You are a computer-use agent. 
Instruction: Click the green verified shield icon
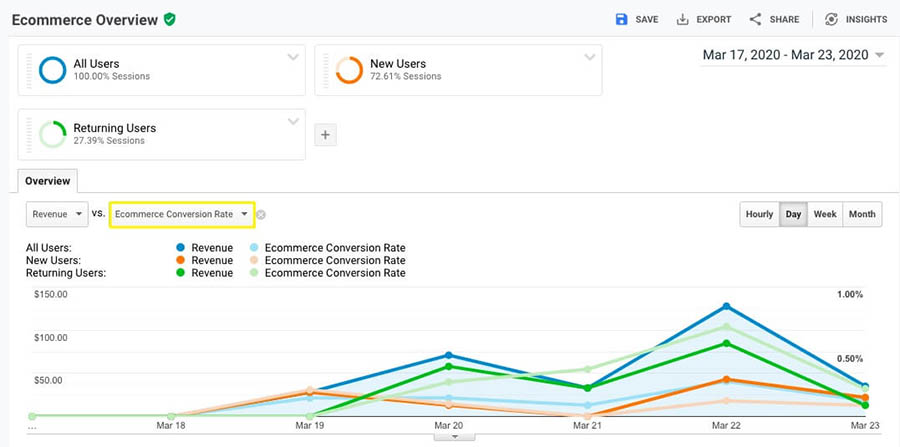(170, 19)
